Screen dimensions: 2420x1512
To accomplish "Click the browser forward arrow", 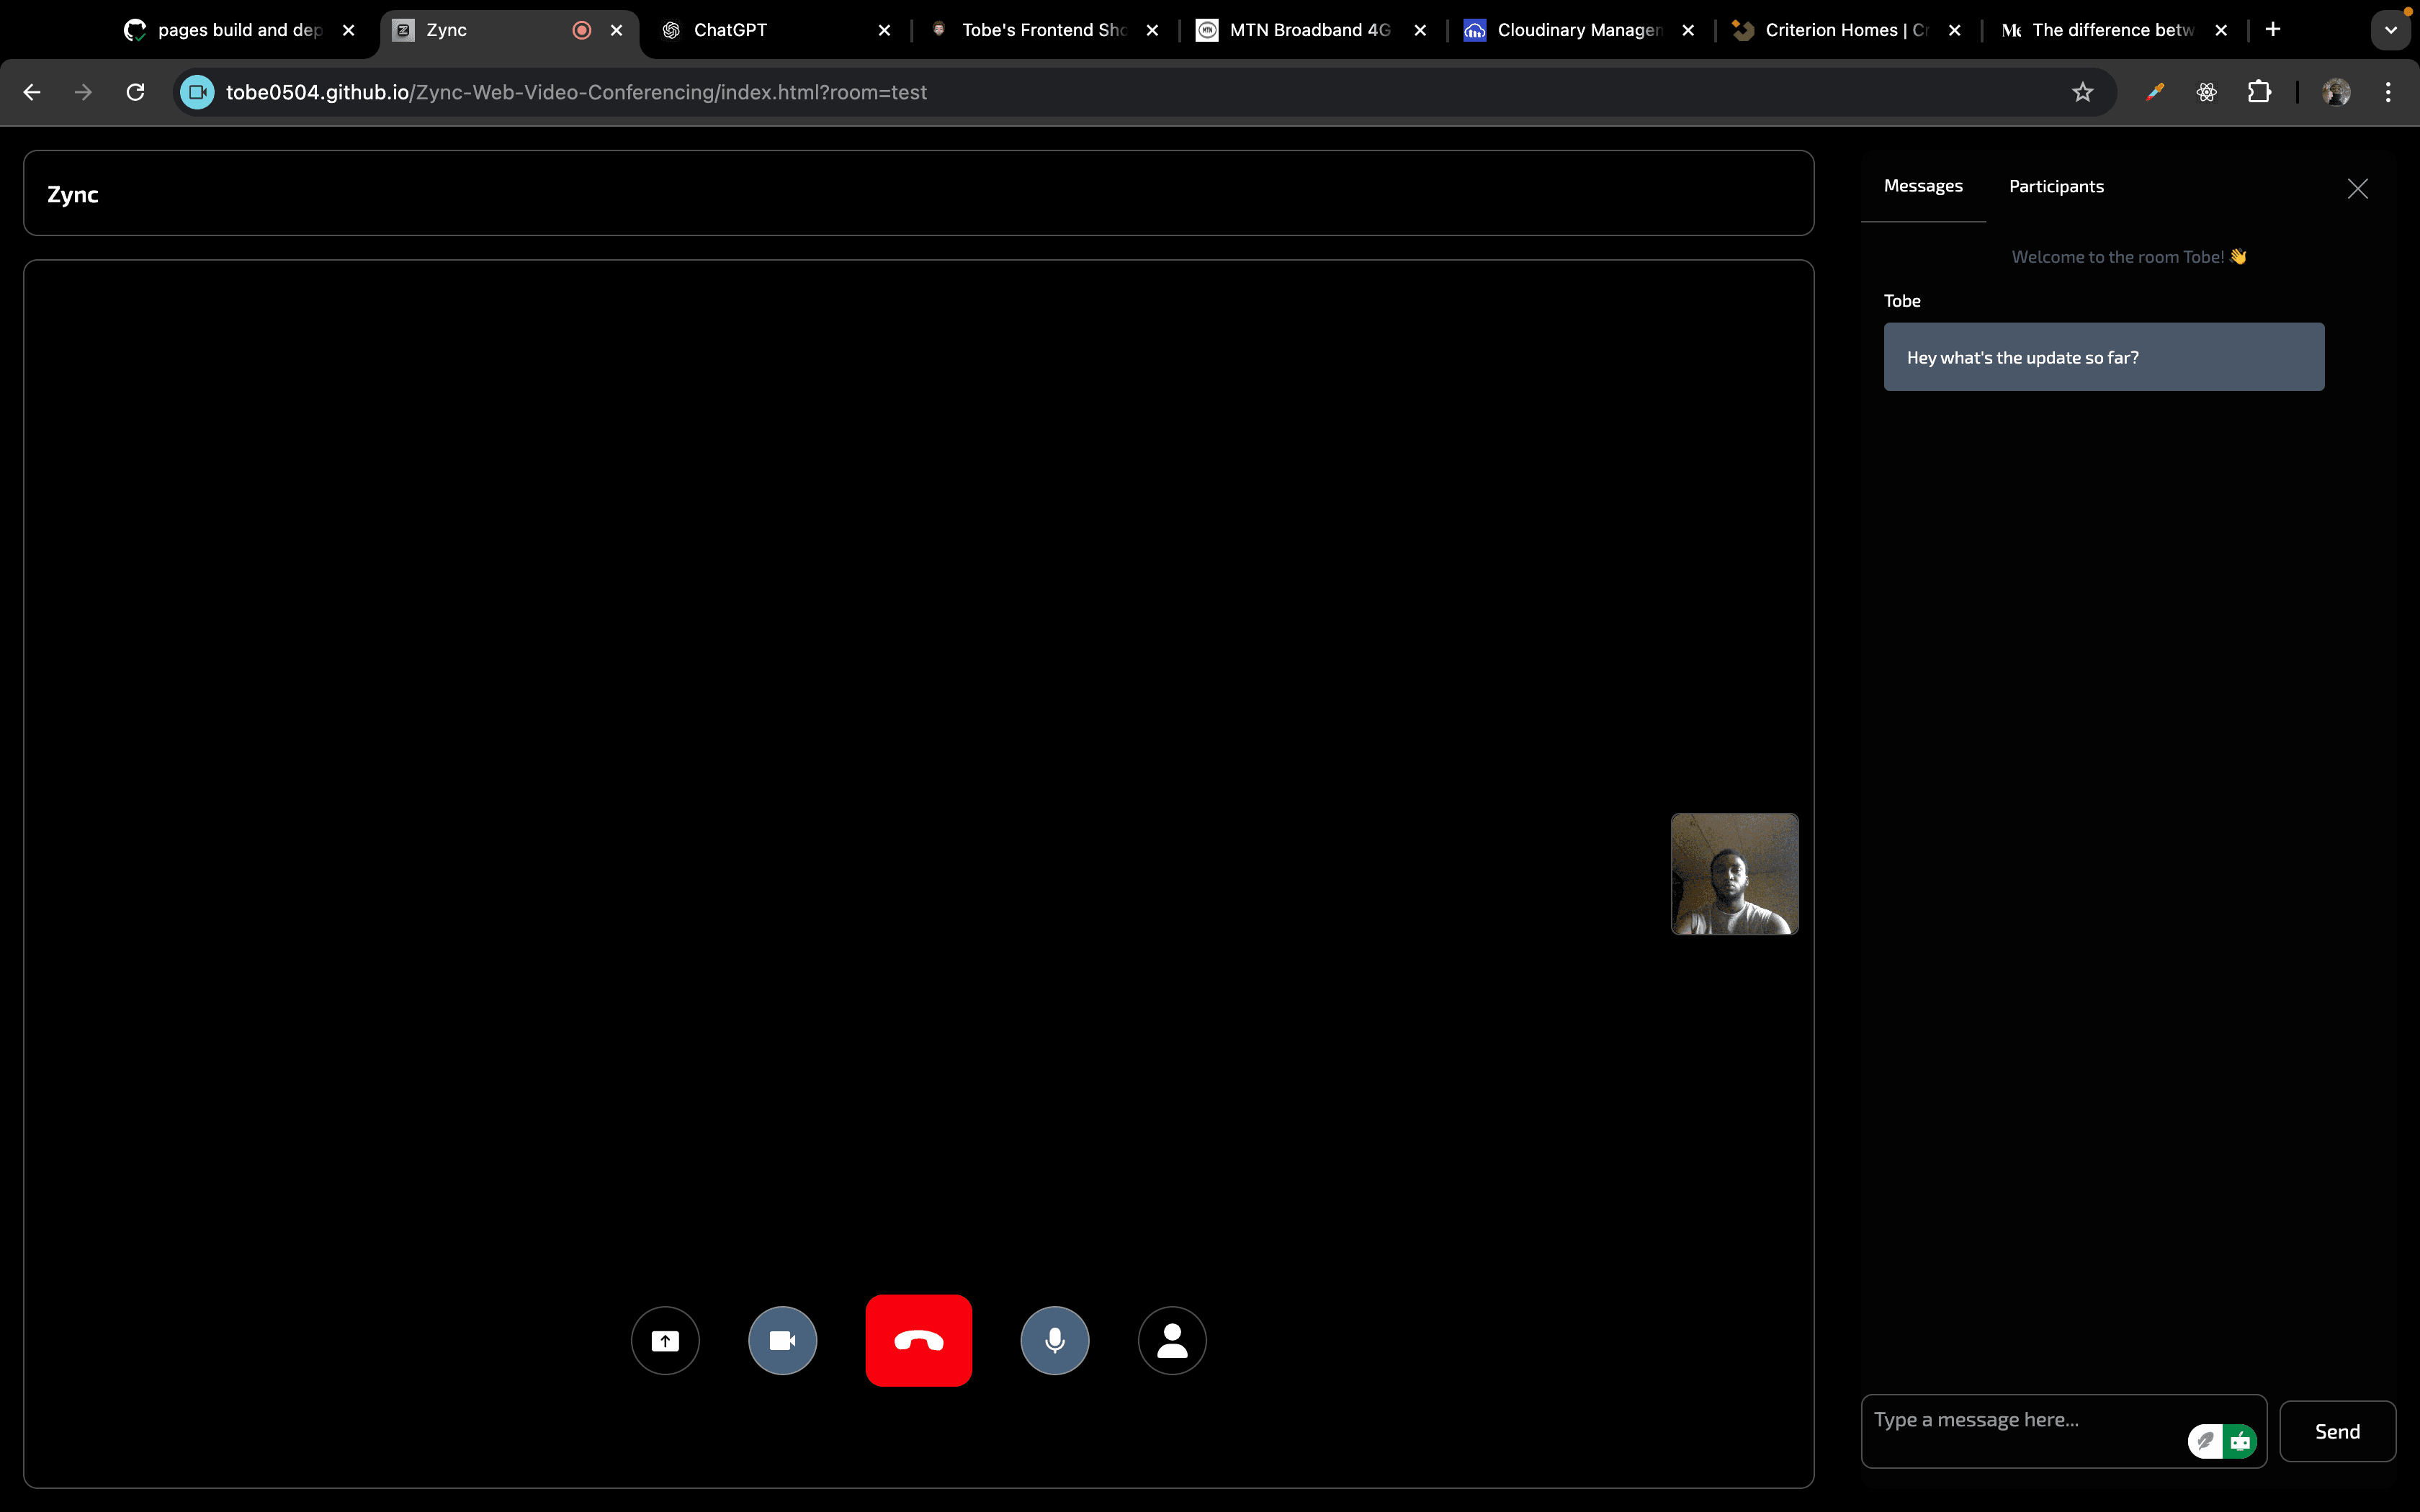I will [84, 92].
